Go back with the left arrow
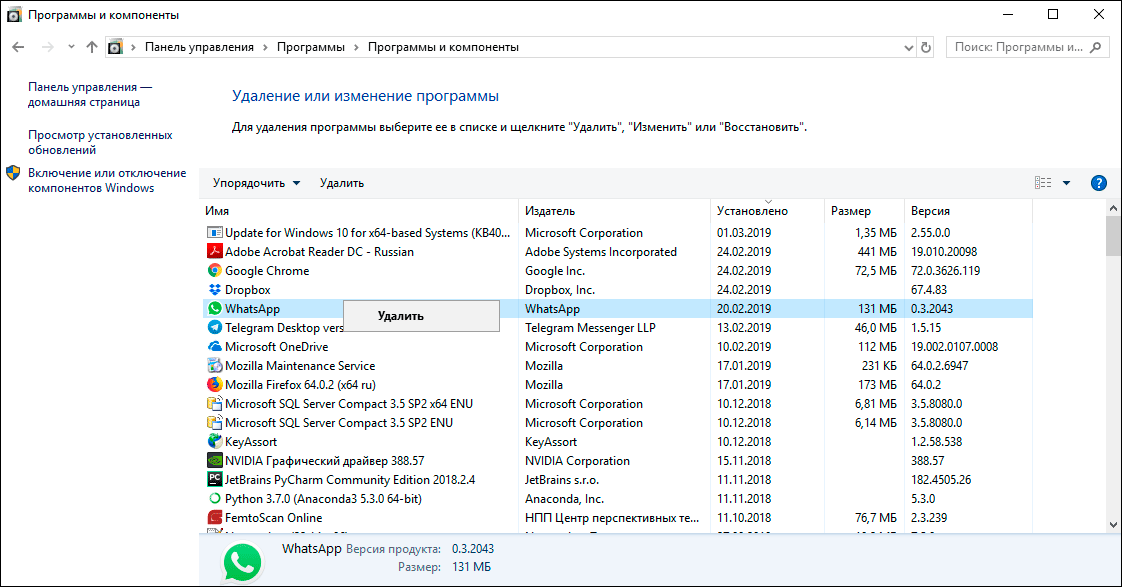 [19, 47]
